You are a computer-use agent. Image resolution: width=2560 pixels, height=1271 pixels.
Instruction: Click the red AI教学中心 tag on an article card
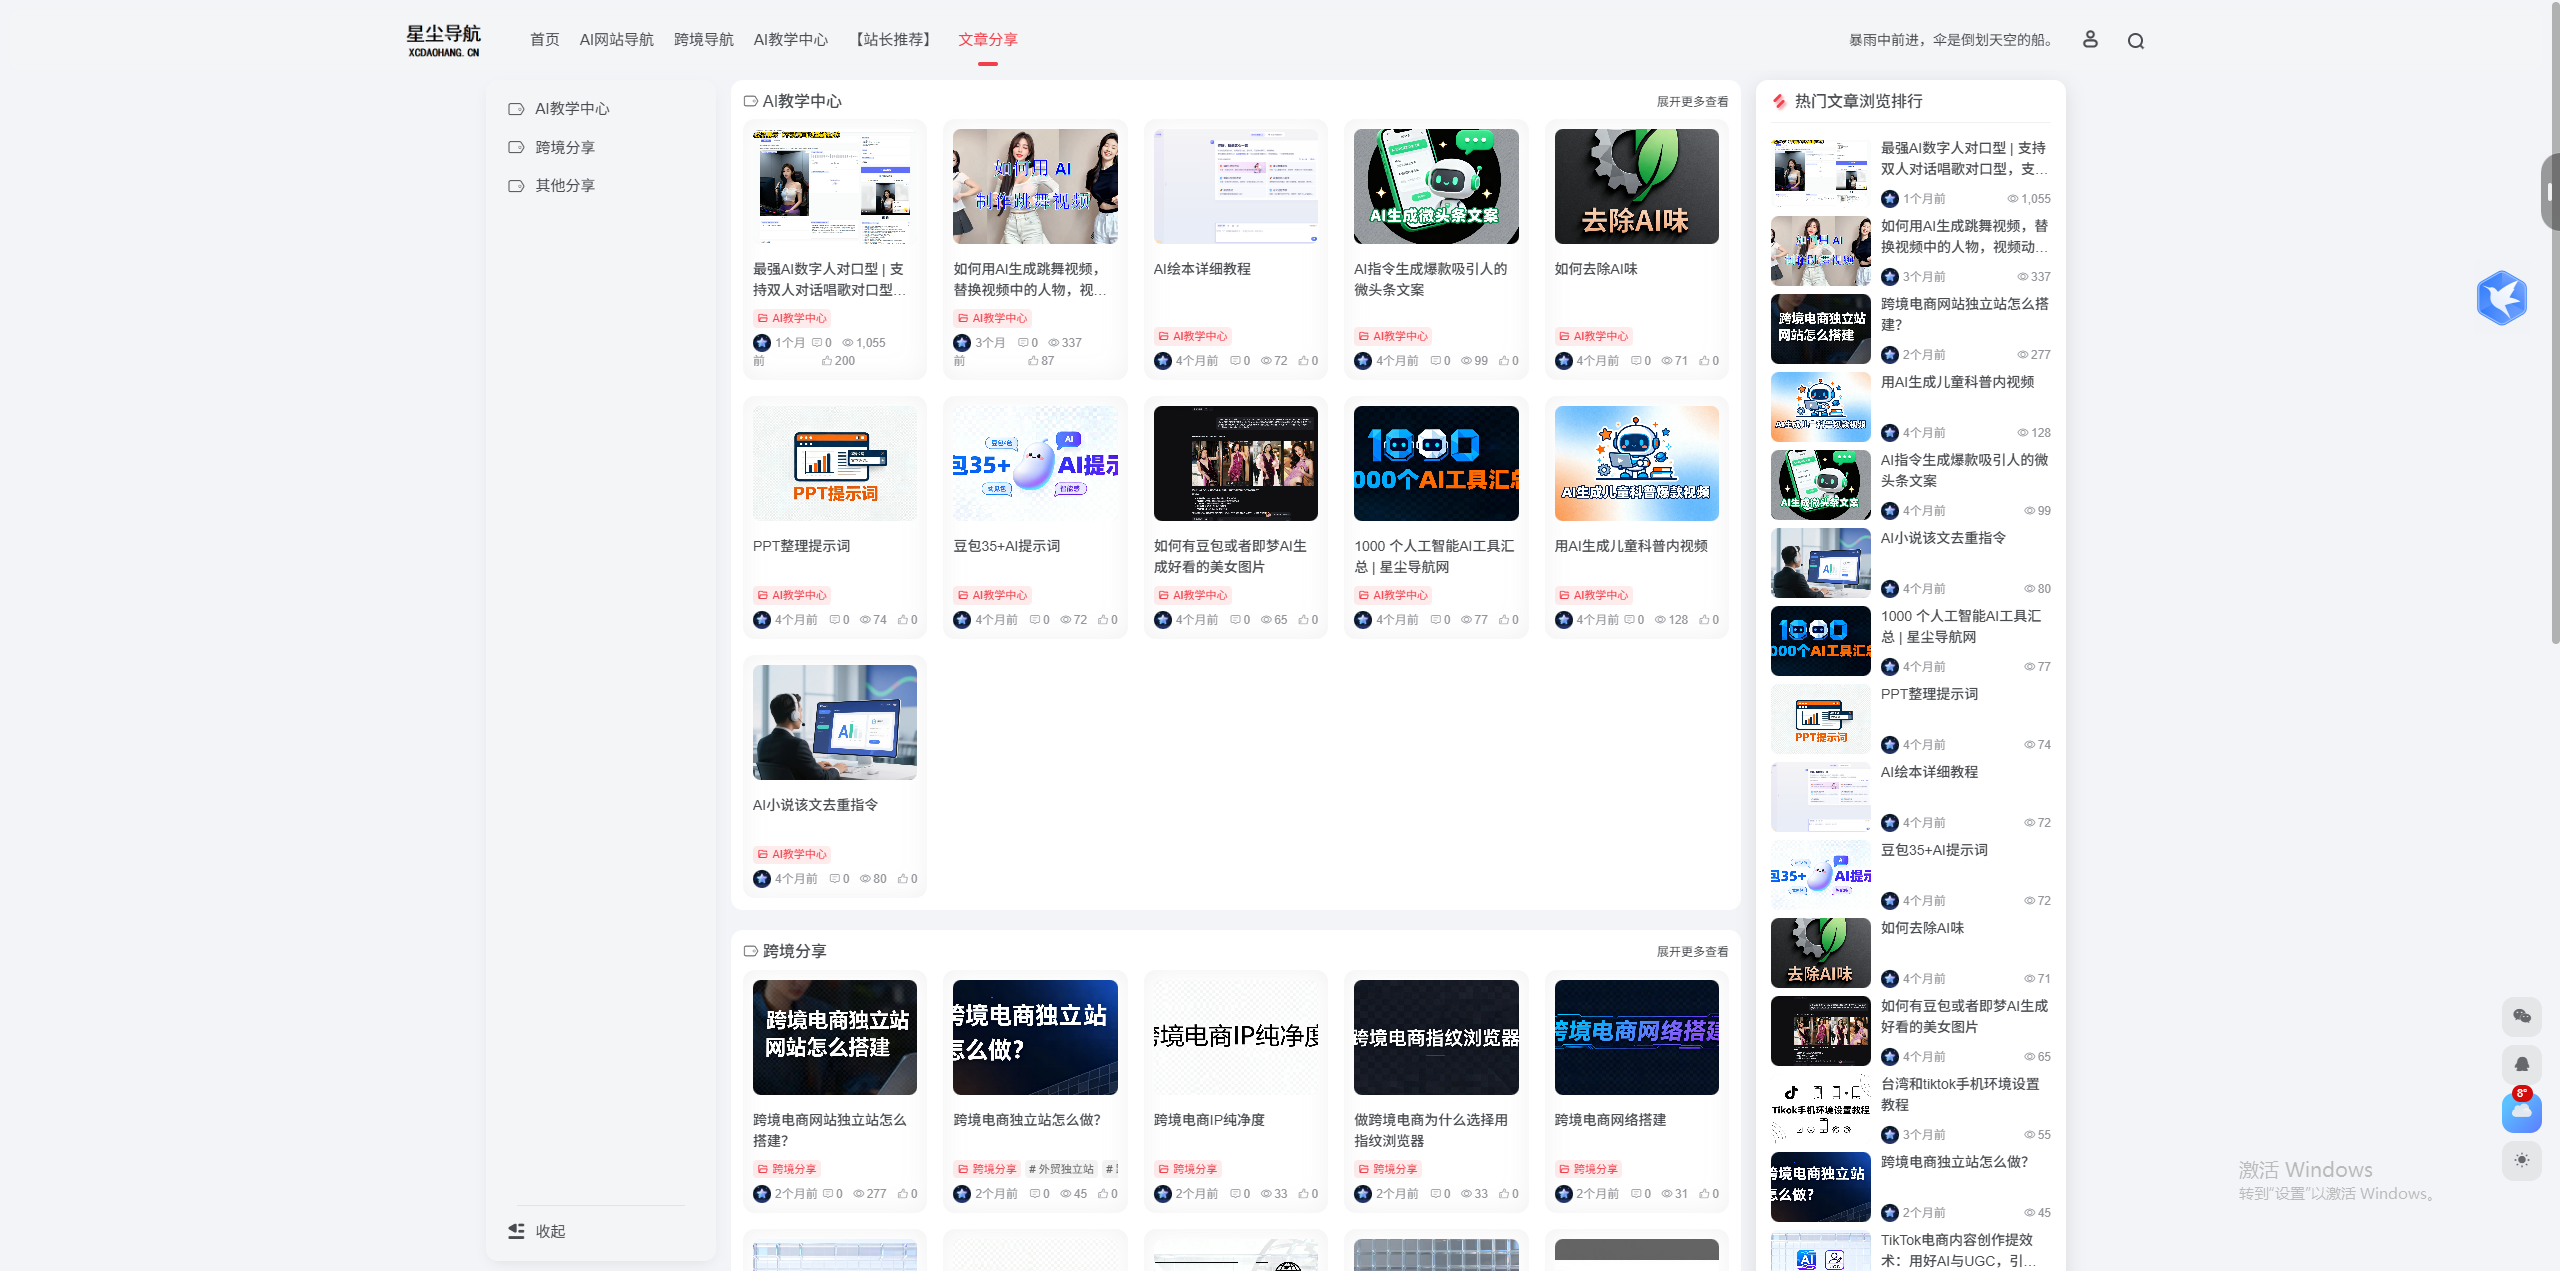(x=793, y=318)
